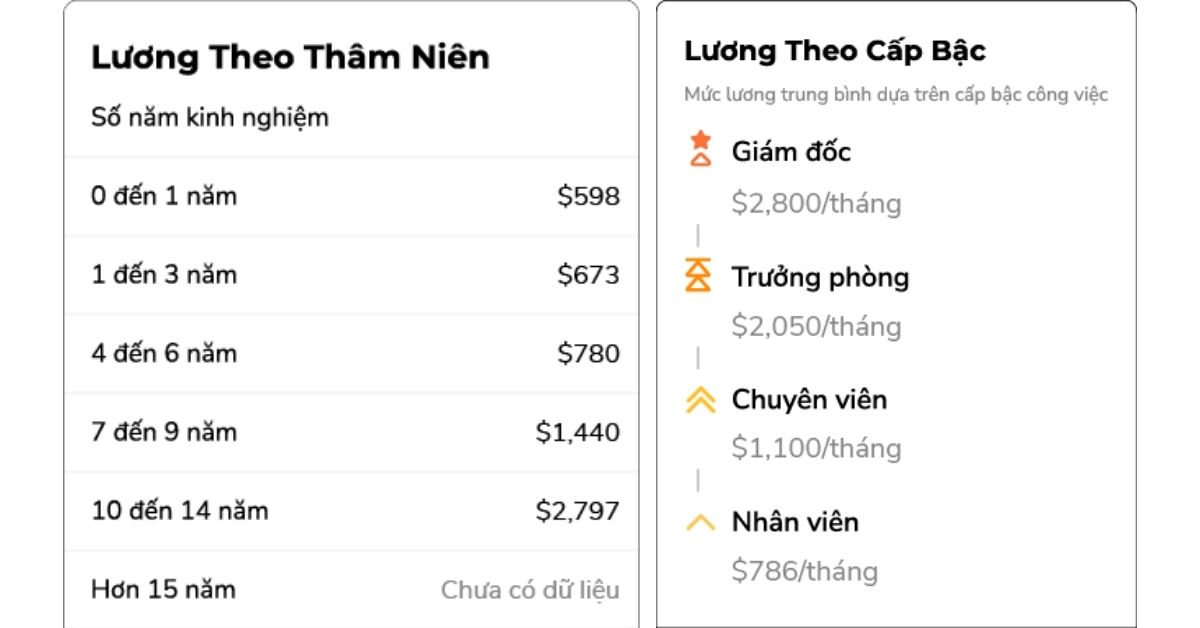Click the $2,050/tháng salary text

tap(816, 327)
